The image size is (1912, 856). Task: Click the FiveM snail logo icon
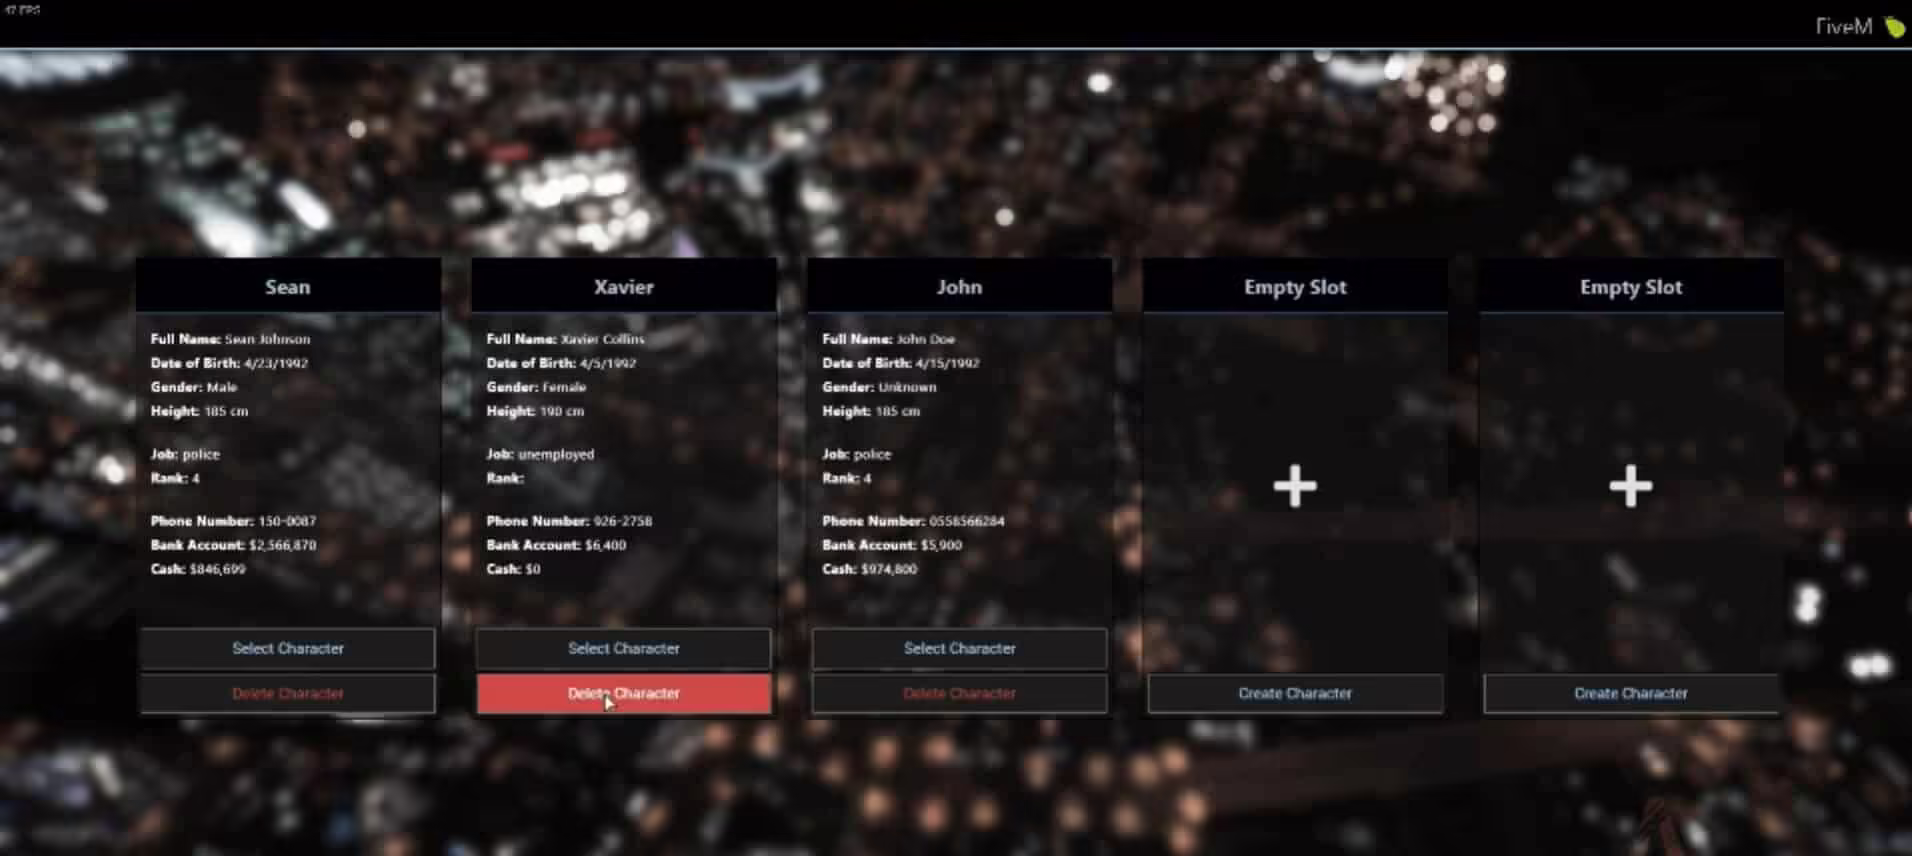(1895, 27)
